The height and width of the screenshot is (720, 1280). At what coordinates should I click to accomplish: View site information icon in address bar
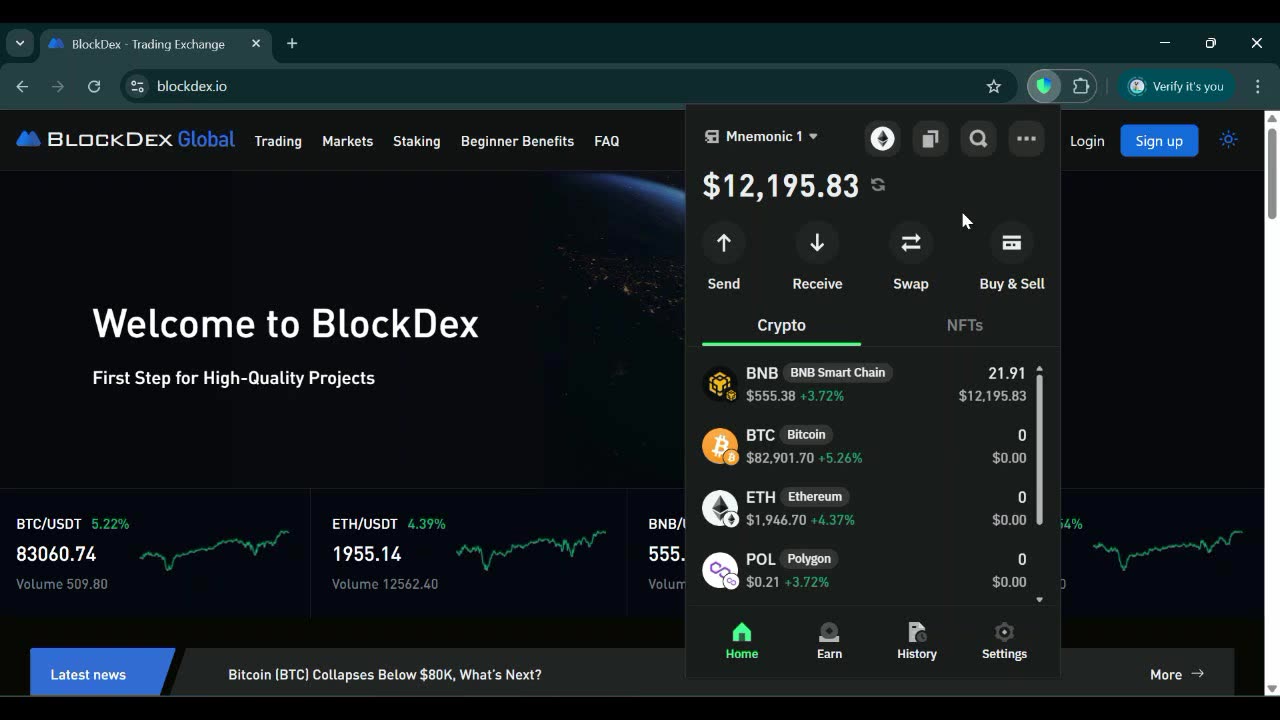(x=138, y=86)
